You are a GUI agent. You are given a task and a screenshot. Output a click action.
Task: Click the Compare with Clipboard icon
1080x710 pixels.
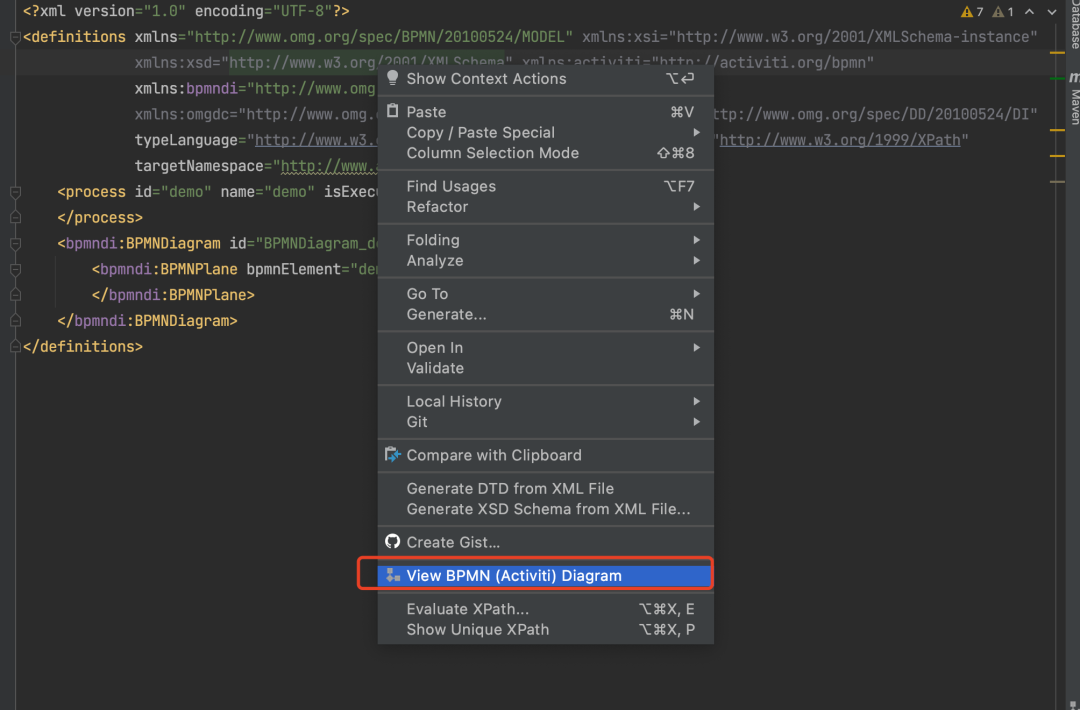393,455
